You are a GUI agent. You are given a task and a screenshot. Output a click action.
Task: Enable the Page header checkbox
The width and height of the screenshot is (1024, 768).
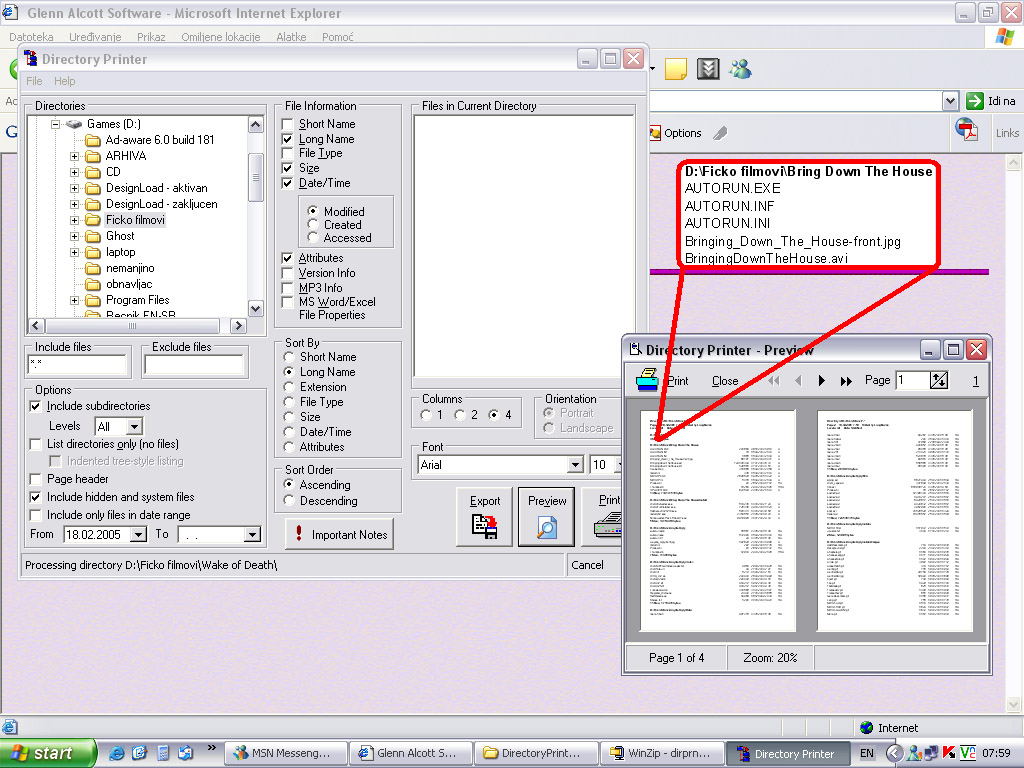[36, 479]
